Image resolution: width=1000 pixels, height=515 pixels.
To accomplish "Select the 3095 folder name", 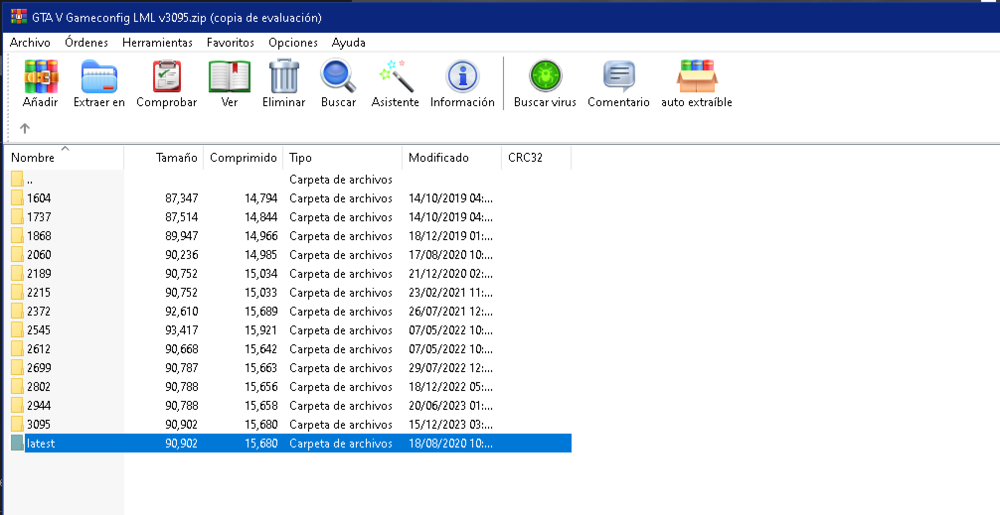I will tap(39, 424).
